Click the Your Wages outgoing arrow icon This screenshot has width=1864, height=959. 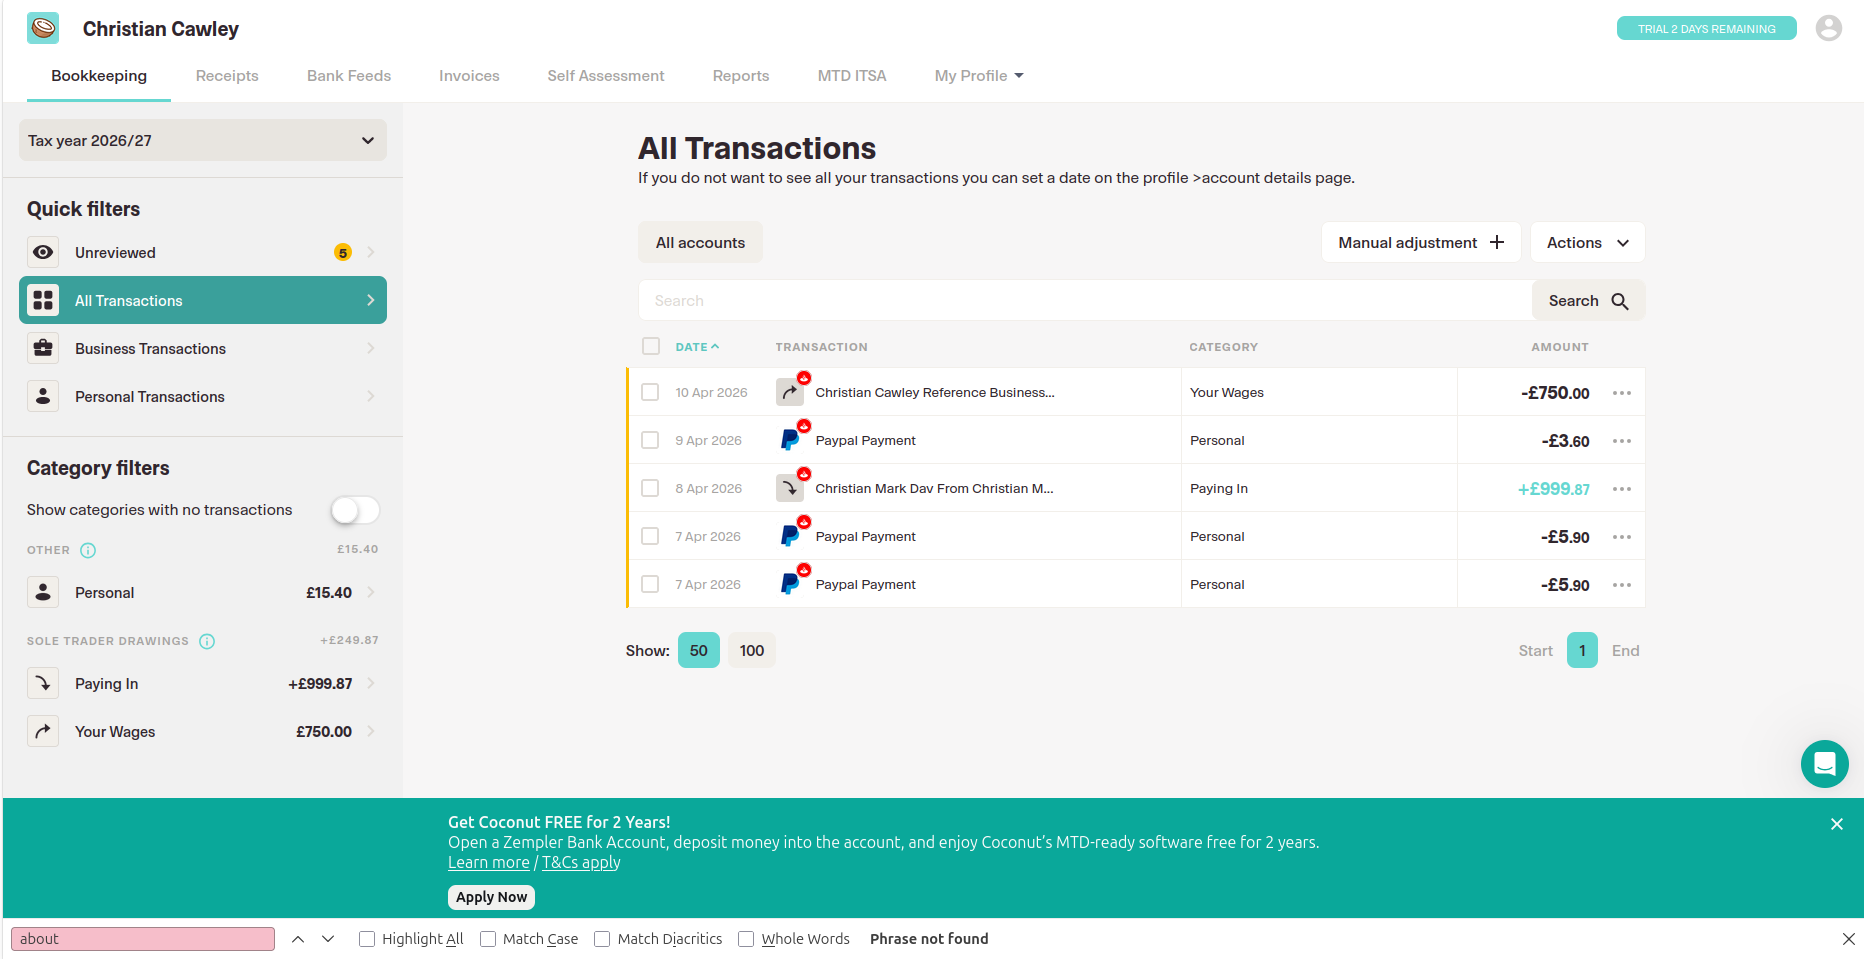pyautogui.click(x=43, y=731)
